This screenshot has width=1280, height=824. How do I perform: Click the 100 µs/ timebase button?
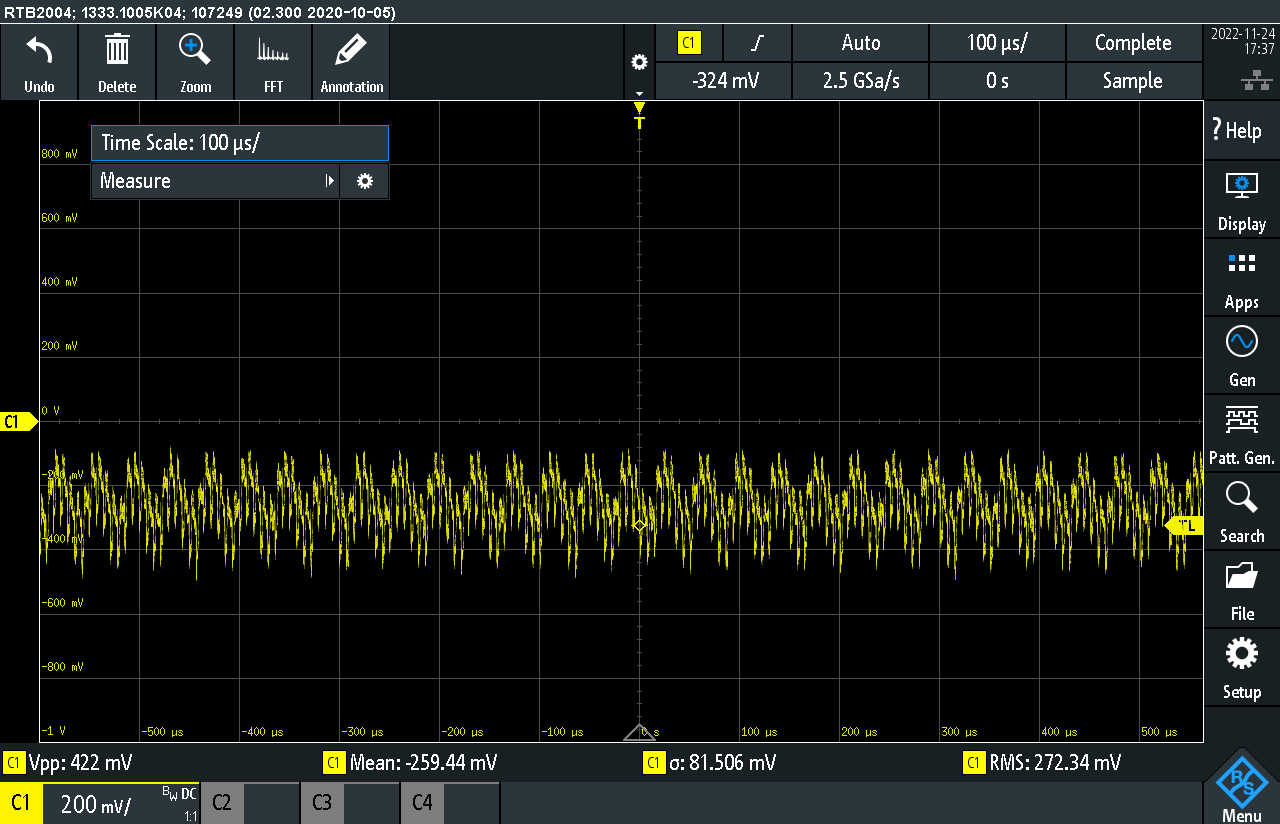point(997,43)
